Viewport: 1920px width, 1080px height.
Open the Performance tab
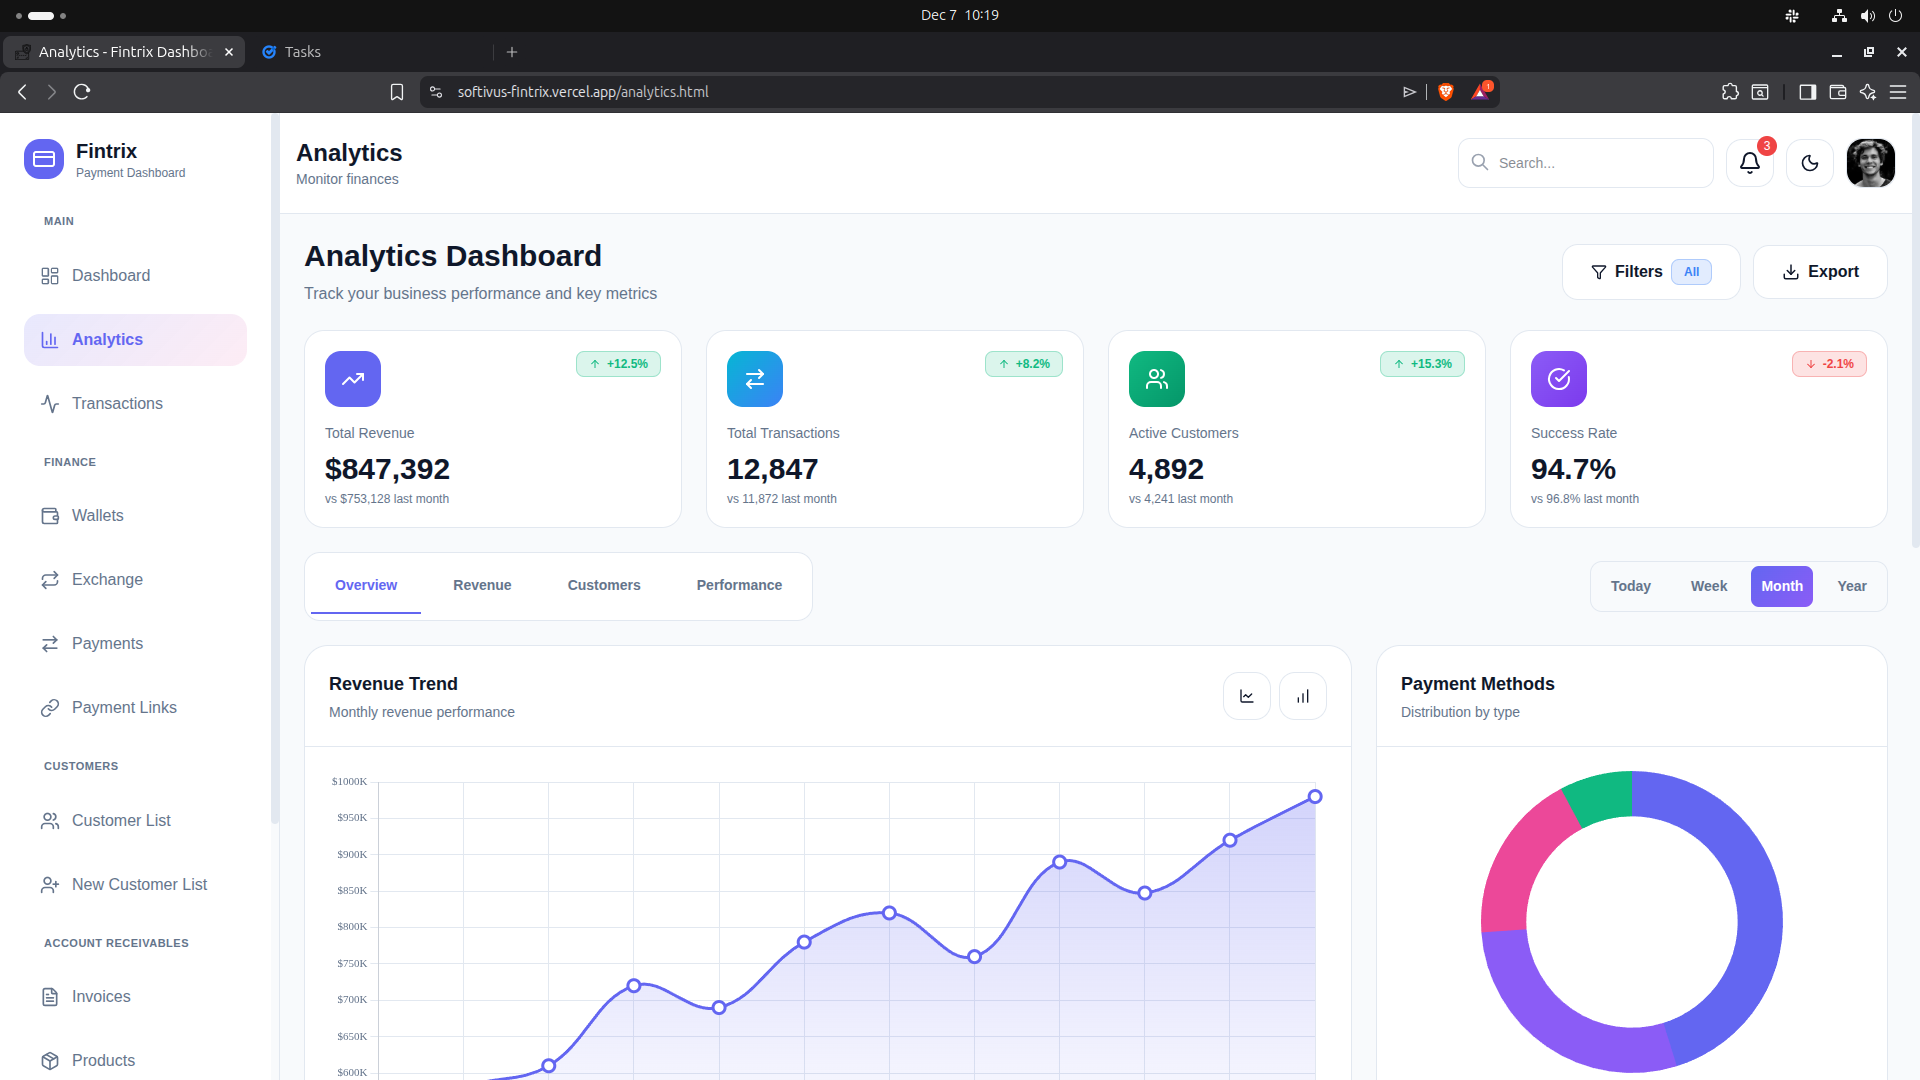pyautogui.click(x=738, y=585)
